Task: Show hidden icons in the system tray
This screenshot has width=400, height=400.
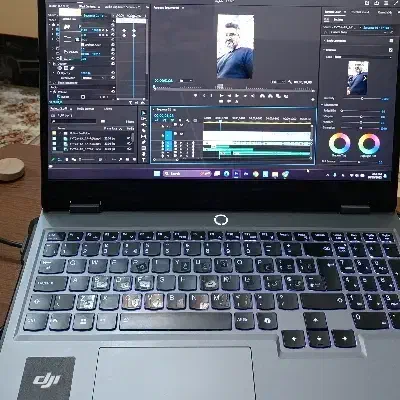Action: (327, 175)
